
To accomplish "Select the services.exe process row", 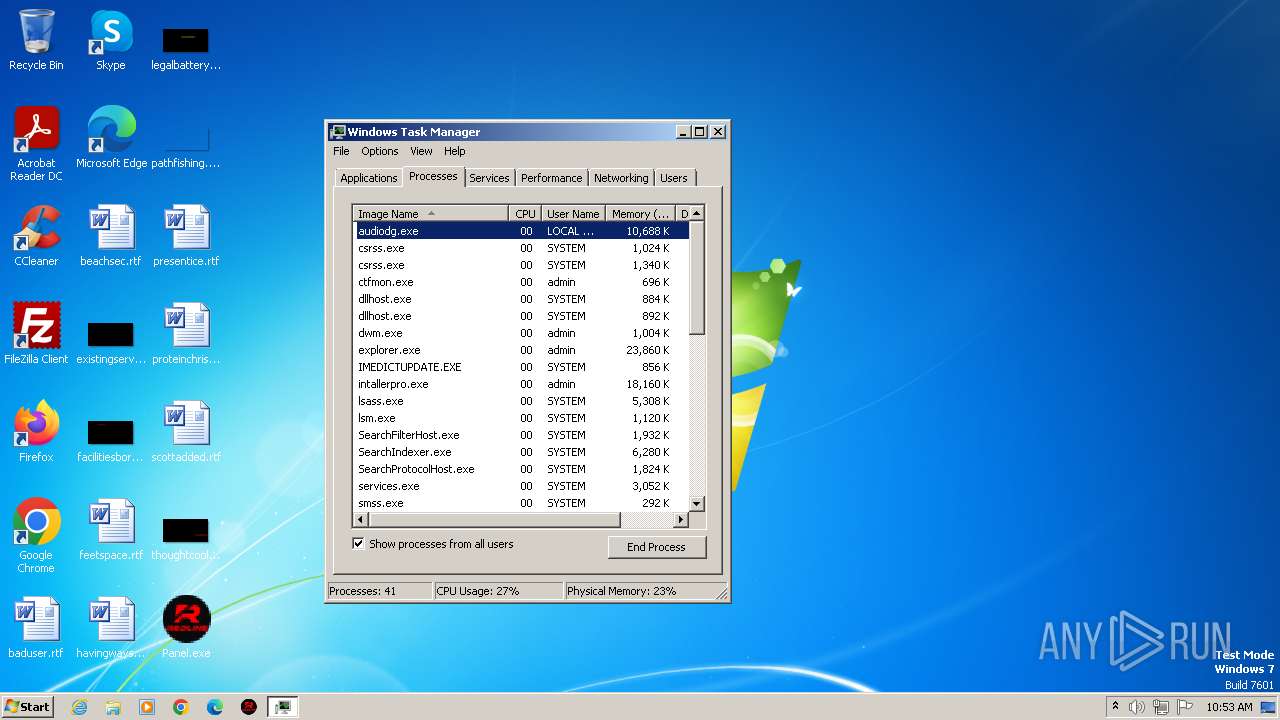I will click(521, 486).
